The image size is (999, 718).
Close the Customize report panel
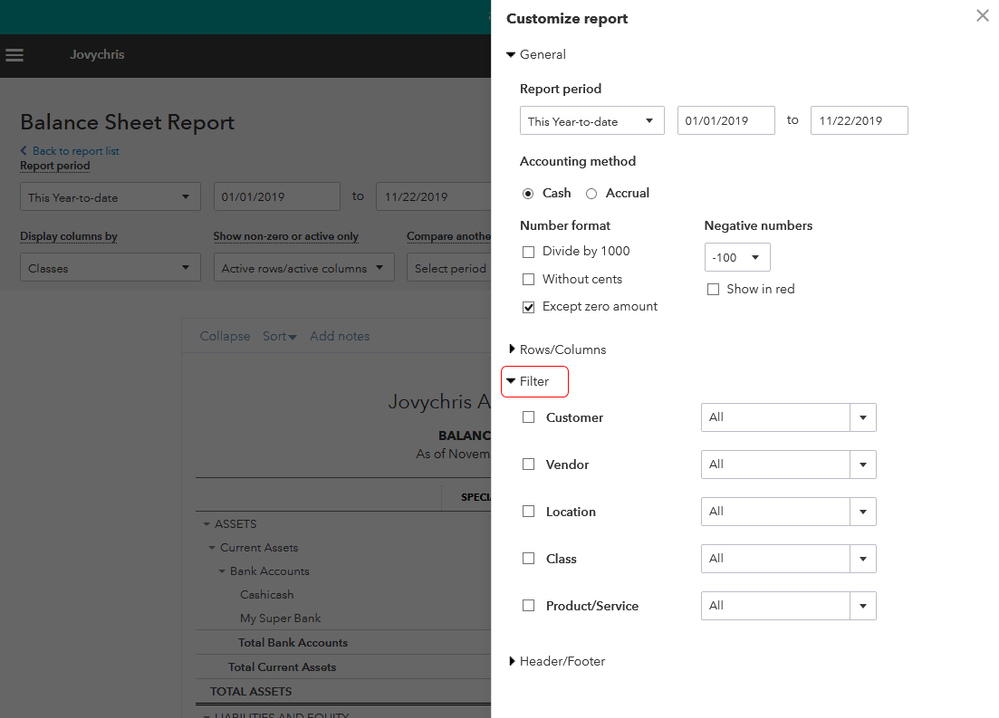click(x=982, y=16)
